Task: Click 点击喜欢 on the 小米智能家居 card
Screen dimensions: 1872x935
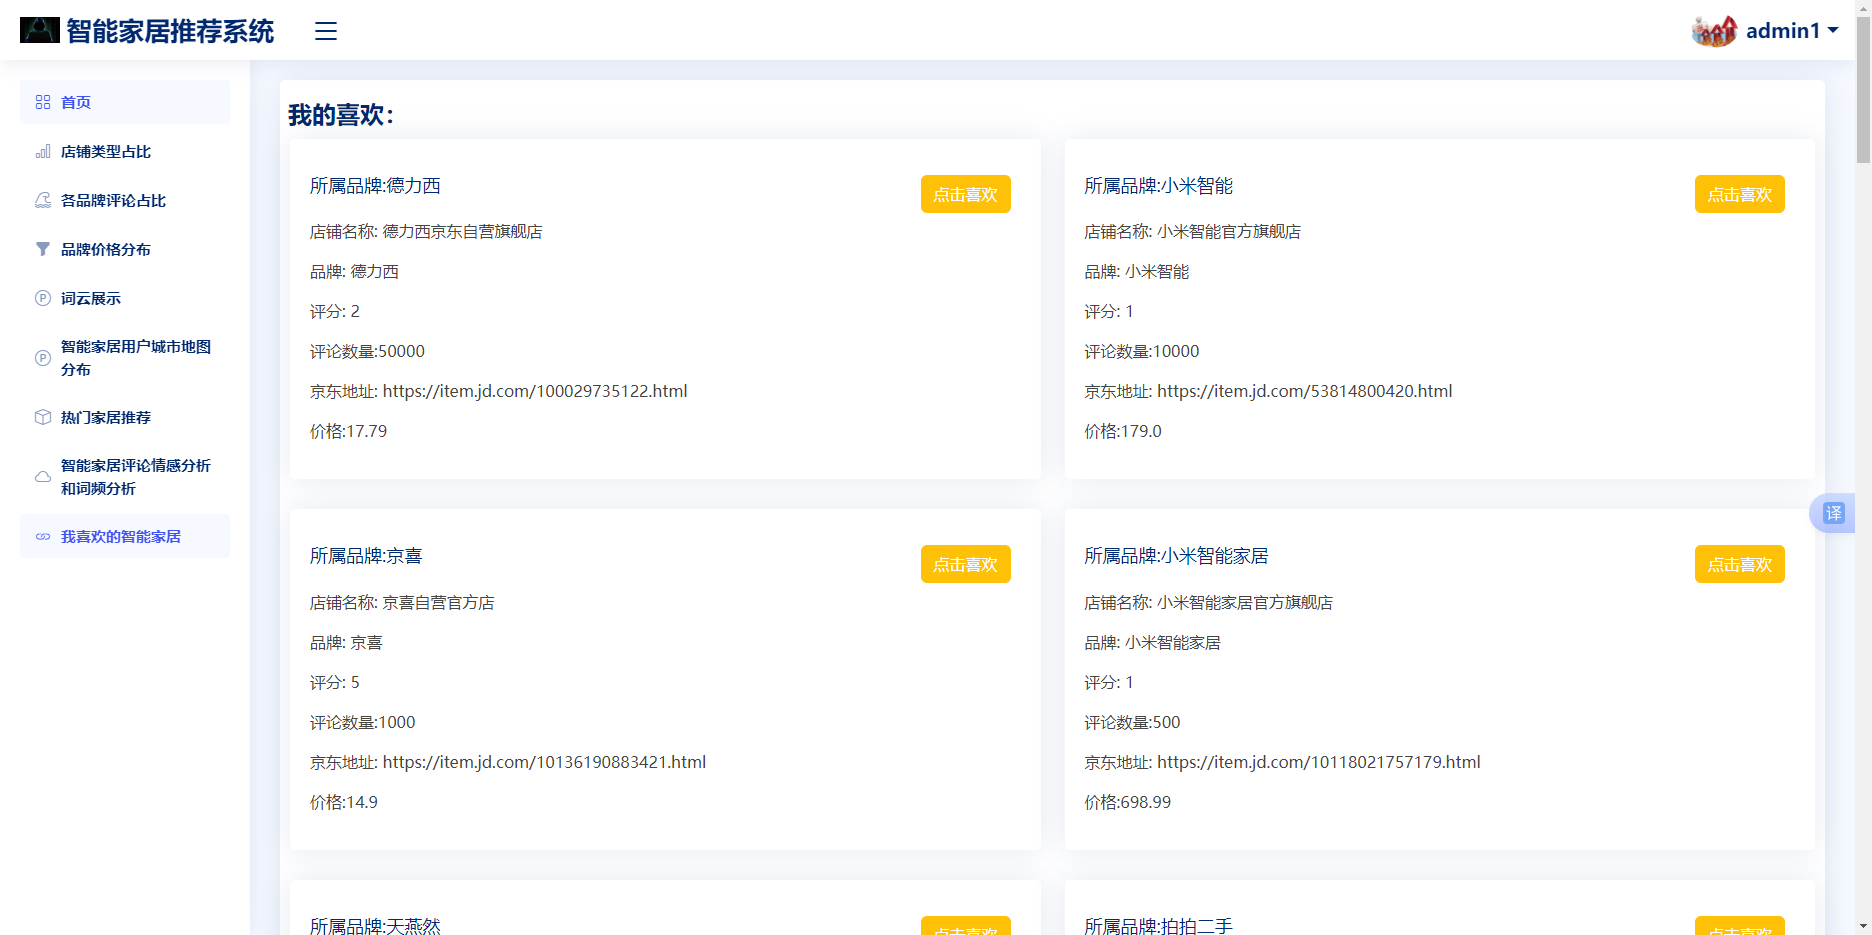Action: [x=1739, y=564]
